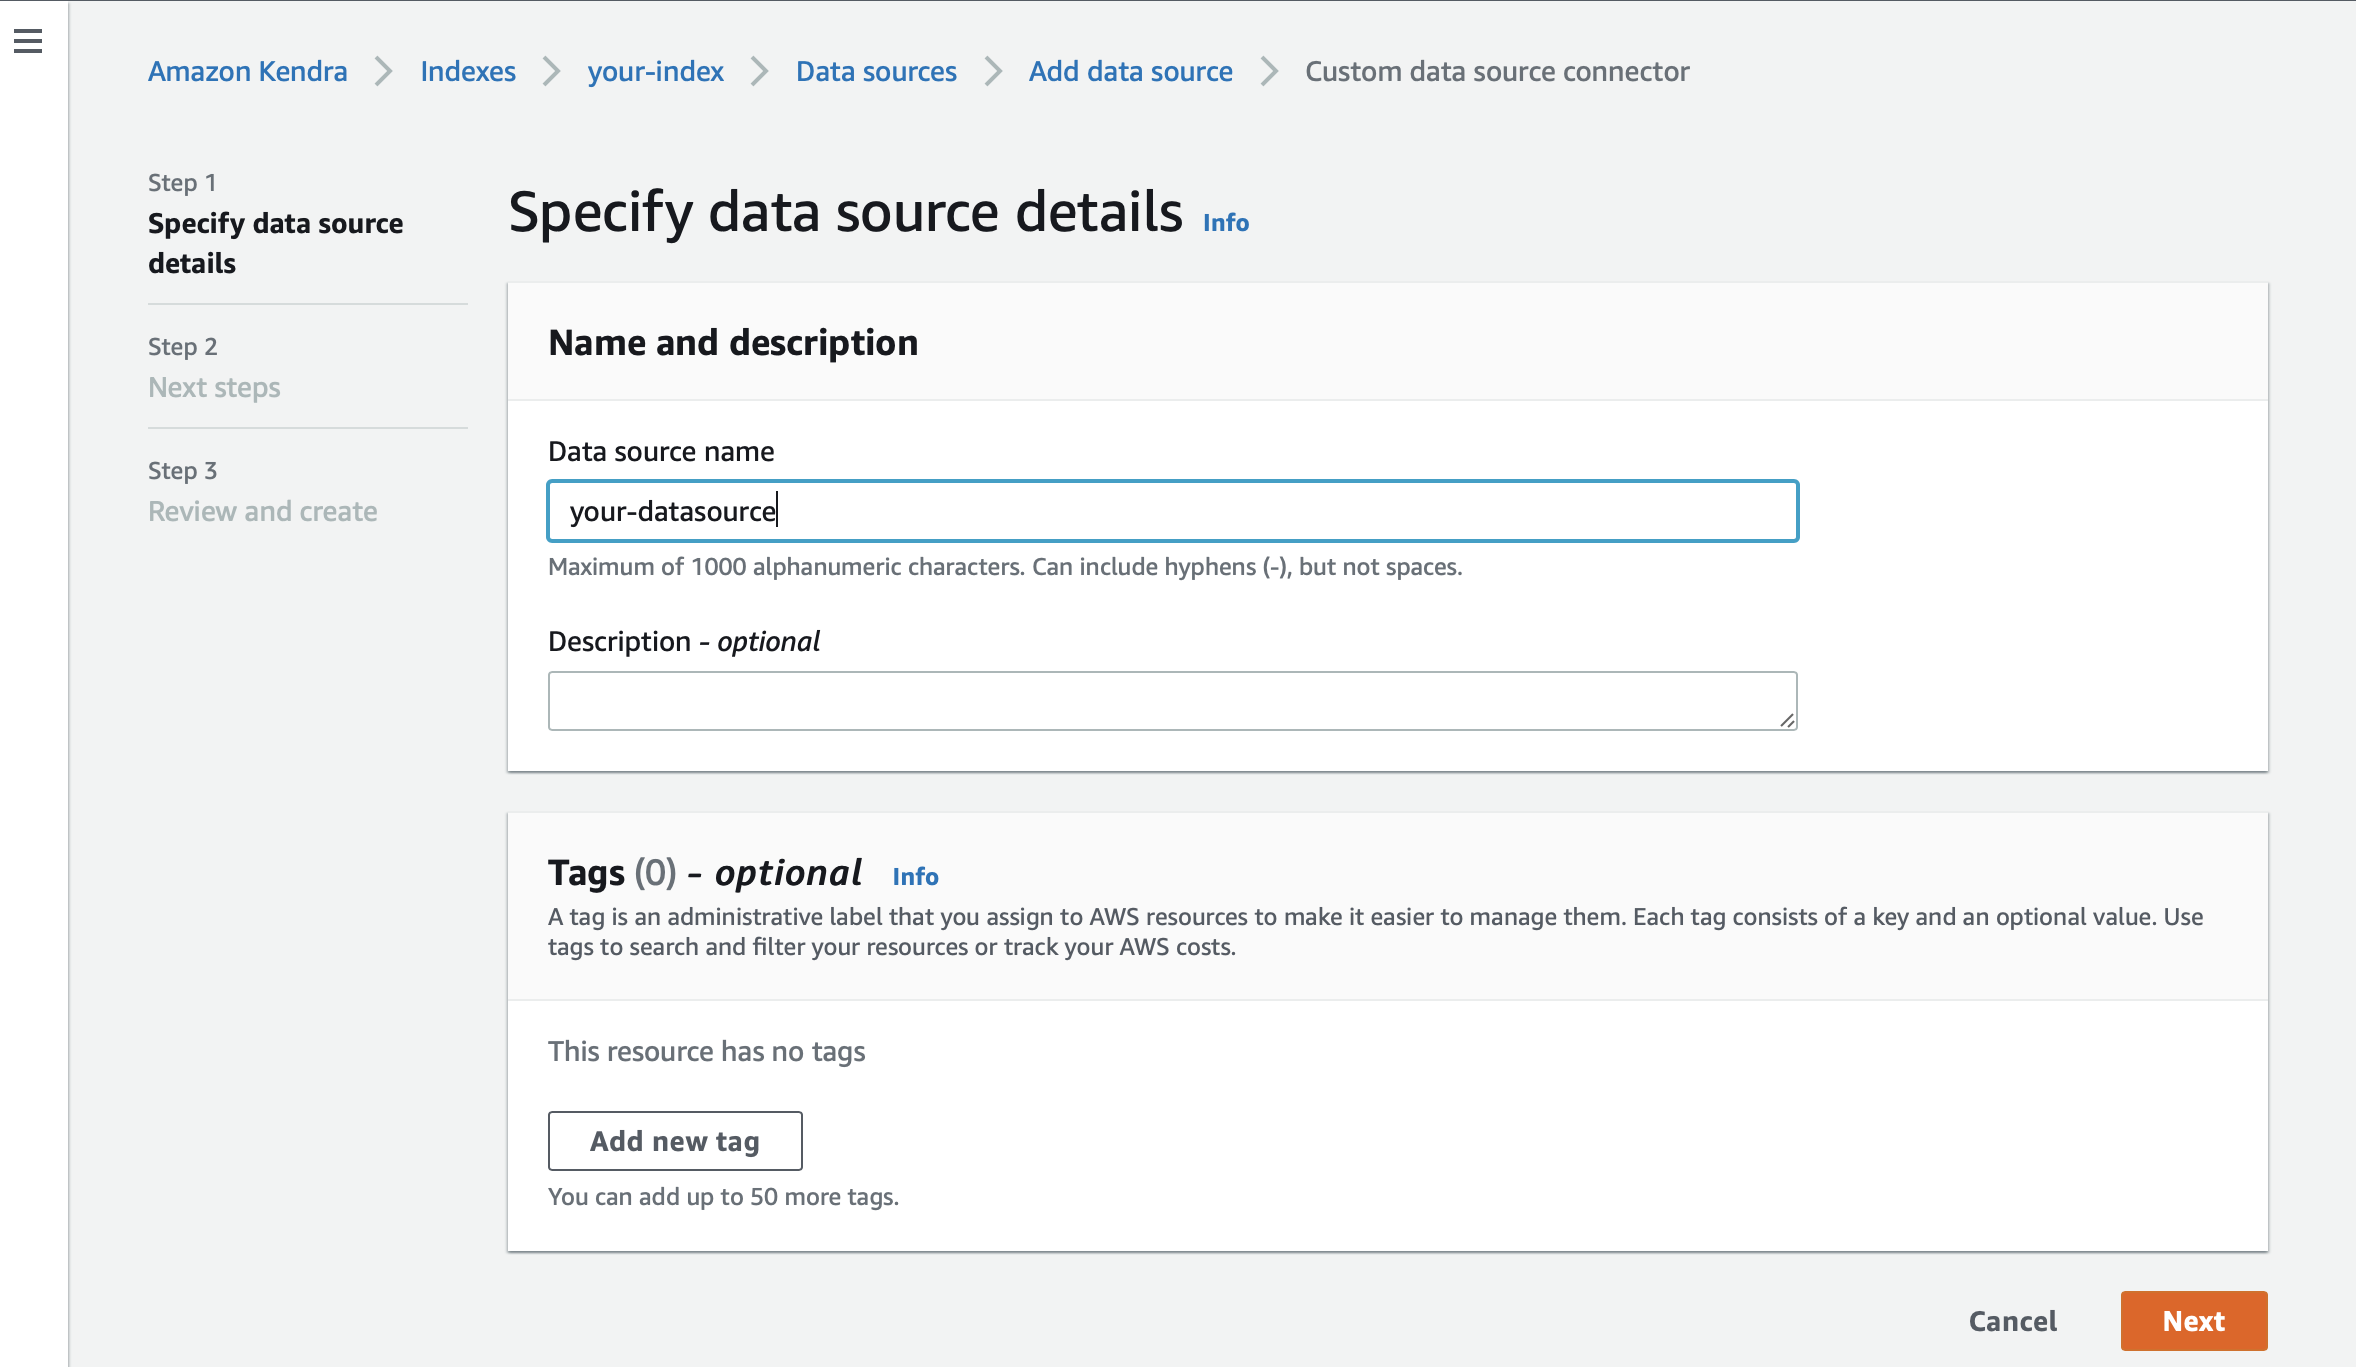Click the Info link beside Specify data source details
The image size is (2356, 1367).
[1224, 222]
